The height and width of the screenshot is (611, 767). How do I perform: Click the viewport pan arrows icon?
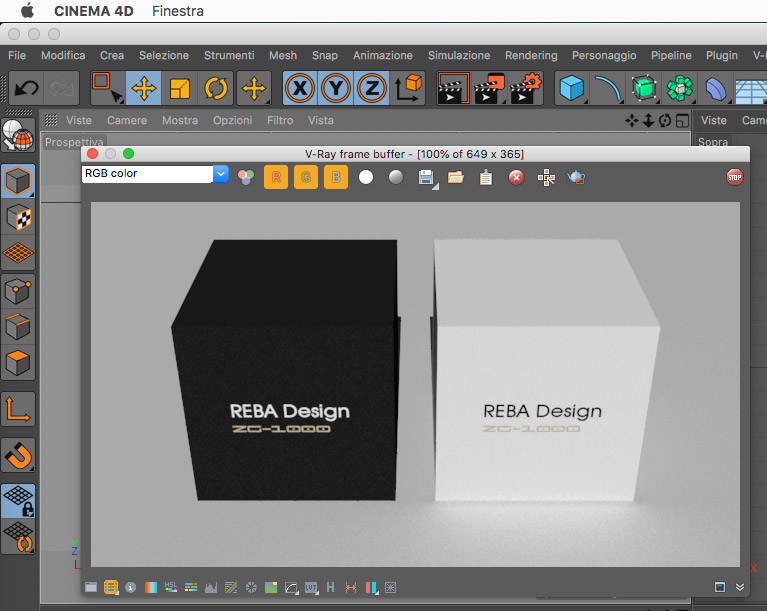[x=632, y=120]
